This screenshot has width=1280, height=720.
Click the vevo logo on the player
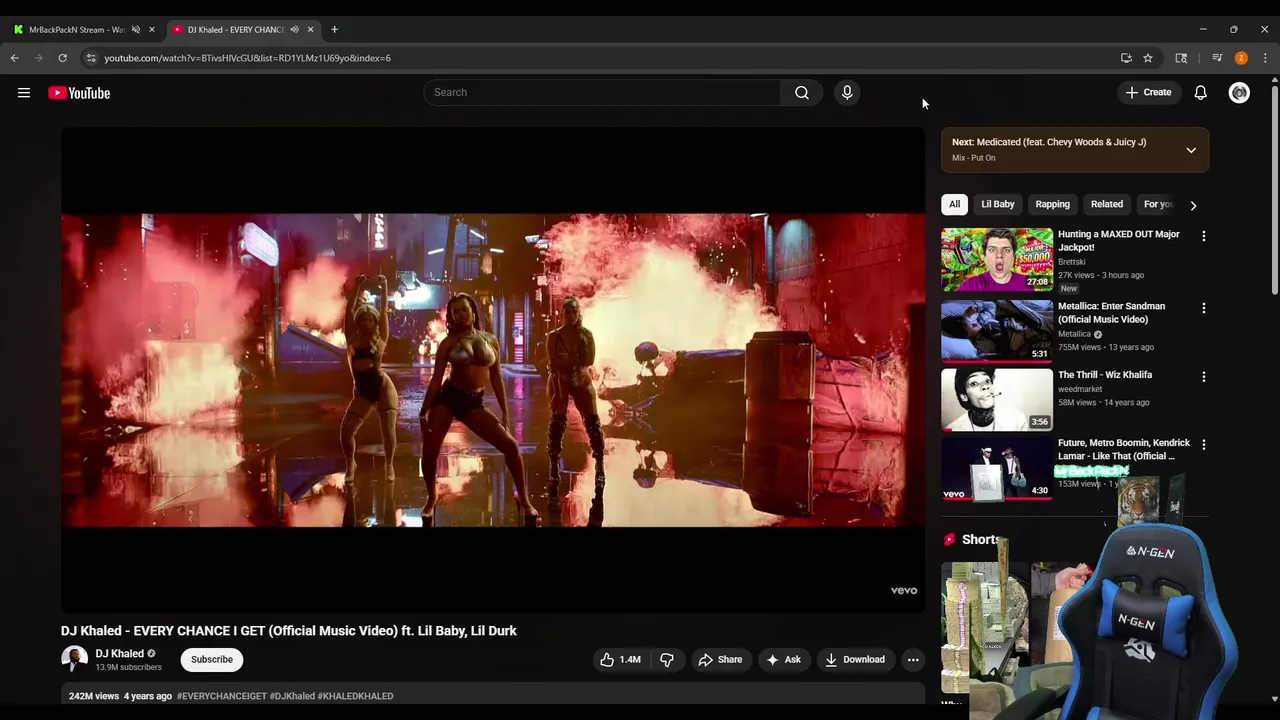pos(904,591)
